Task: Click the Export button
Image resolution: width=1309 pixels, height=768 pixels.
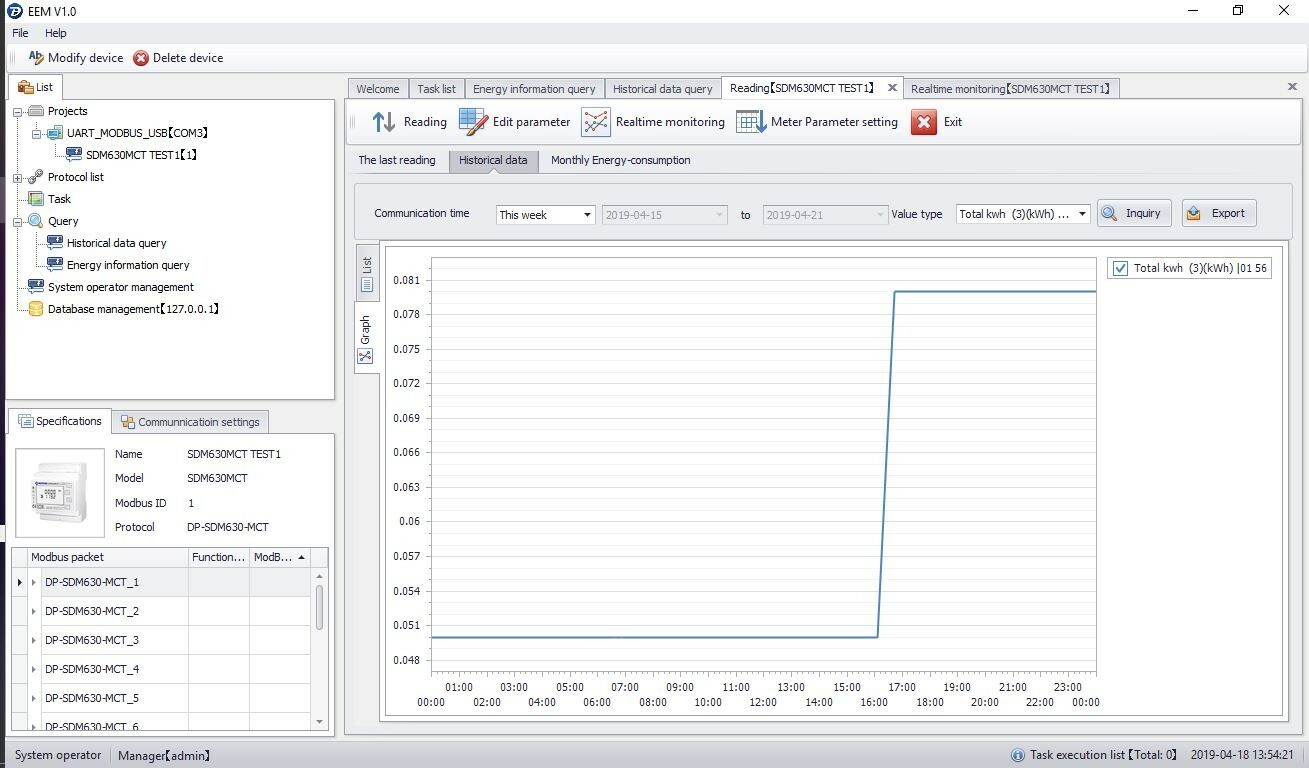Action: (1218, 213)
